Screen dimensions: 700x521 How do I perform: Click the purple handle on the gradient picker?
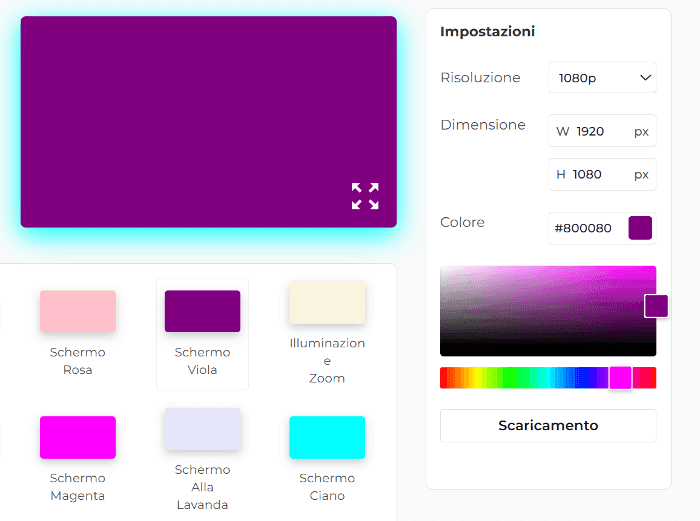tap(656, 306)
